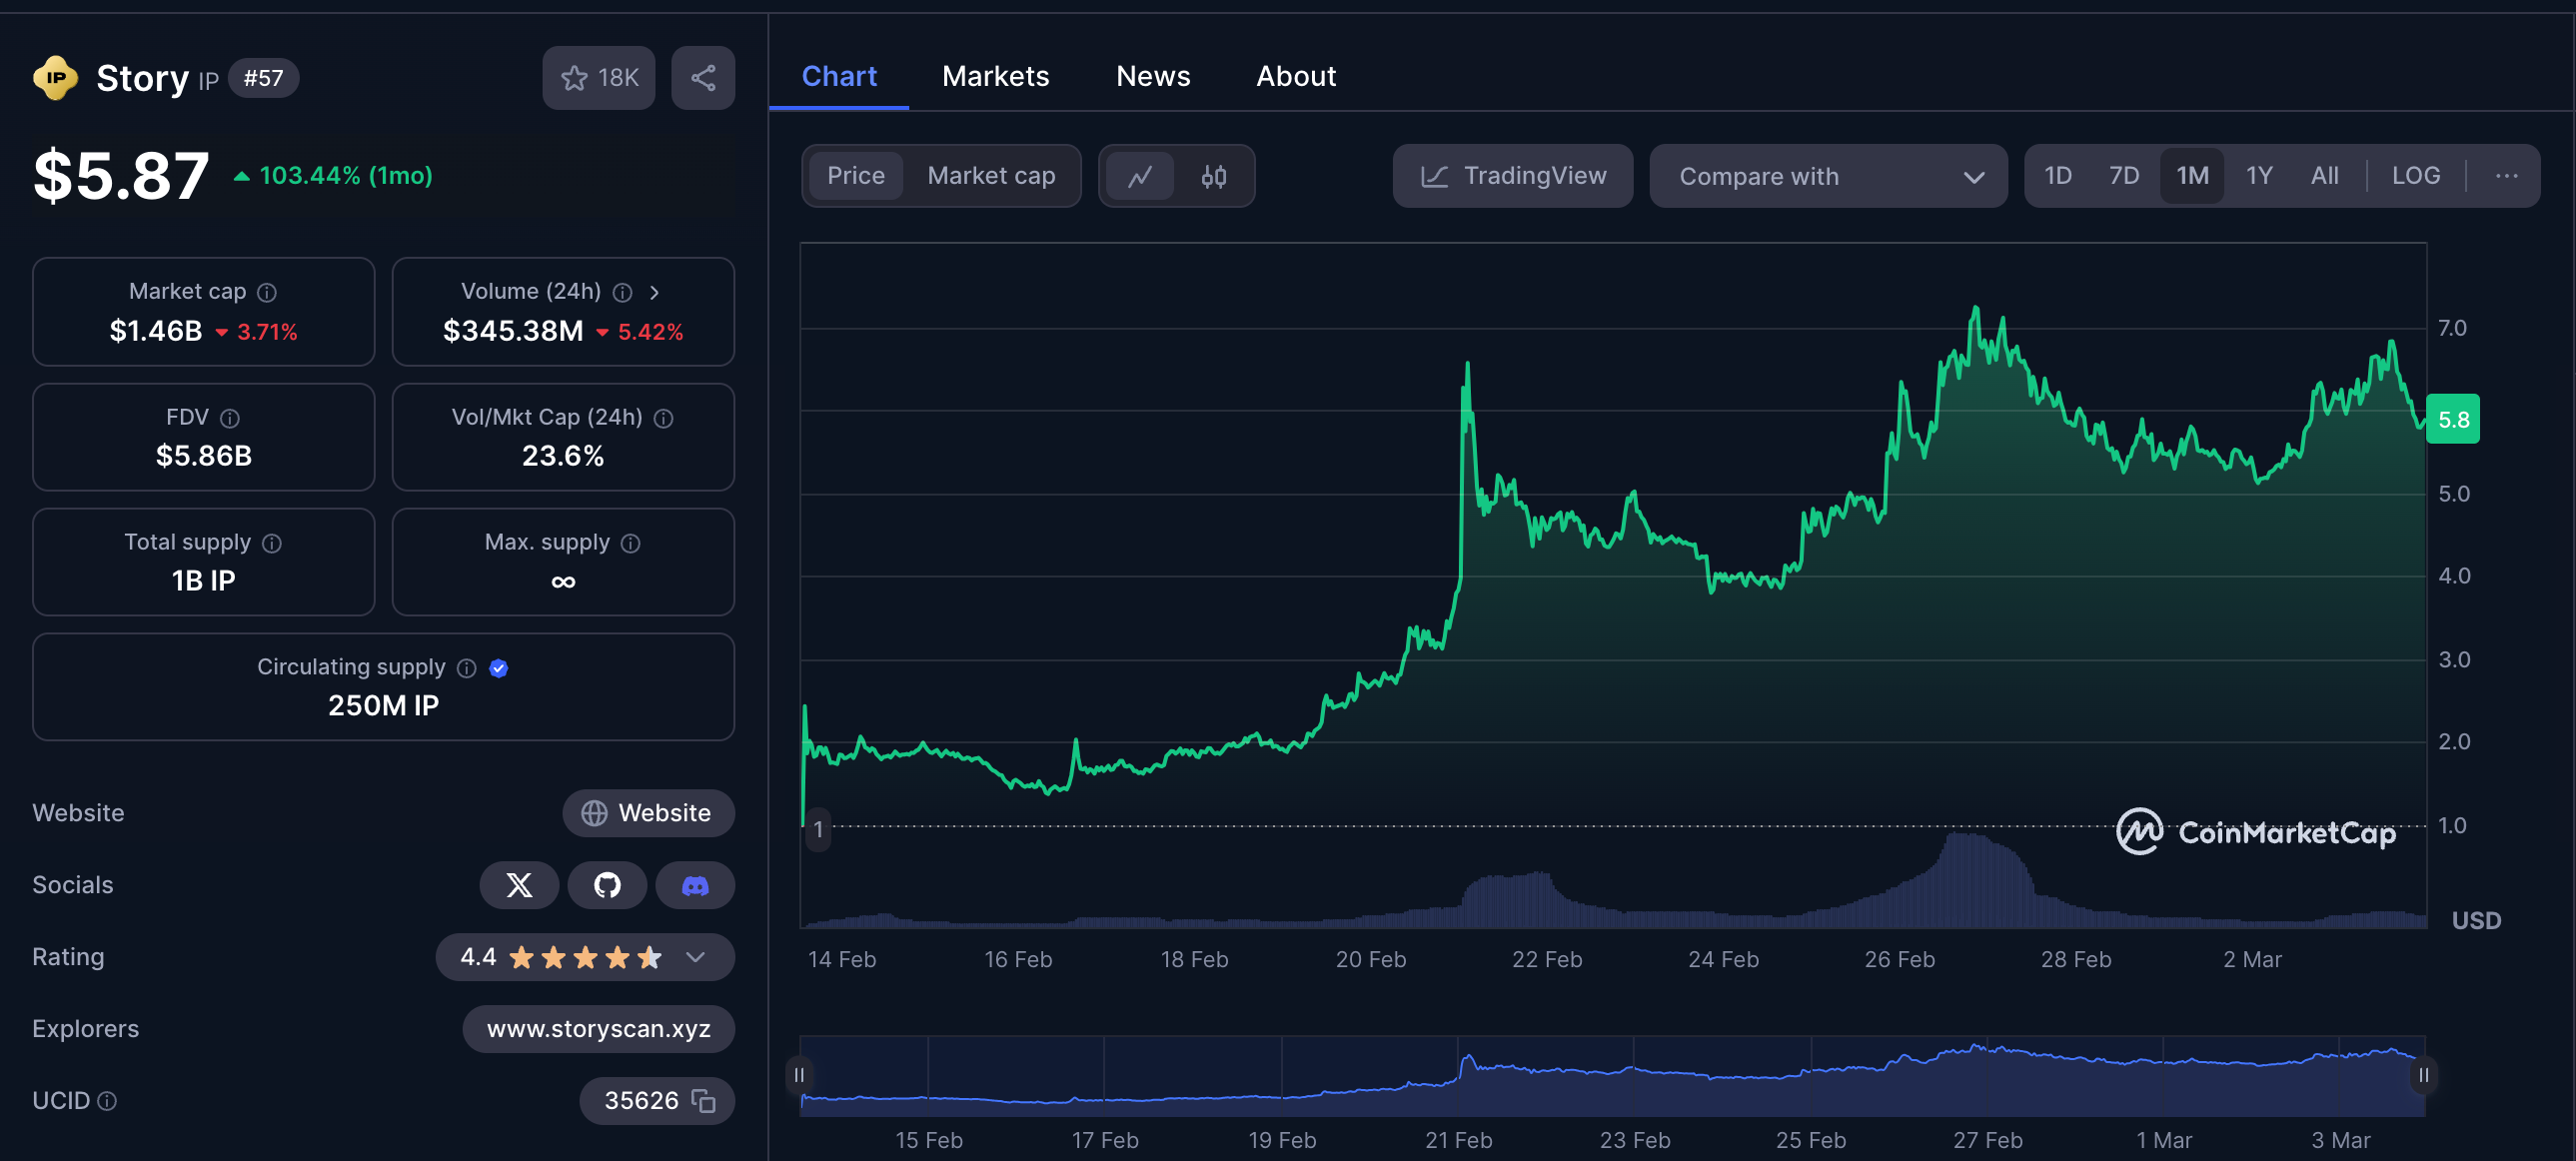Open the share icon button
2576x1161 pixels.
pos(703,78)
